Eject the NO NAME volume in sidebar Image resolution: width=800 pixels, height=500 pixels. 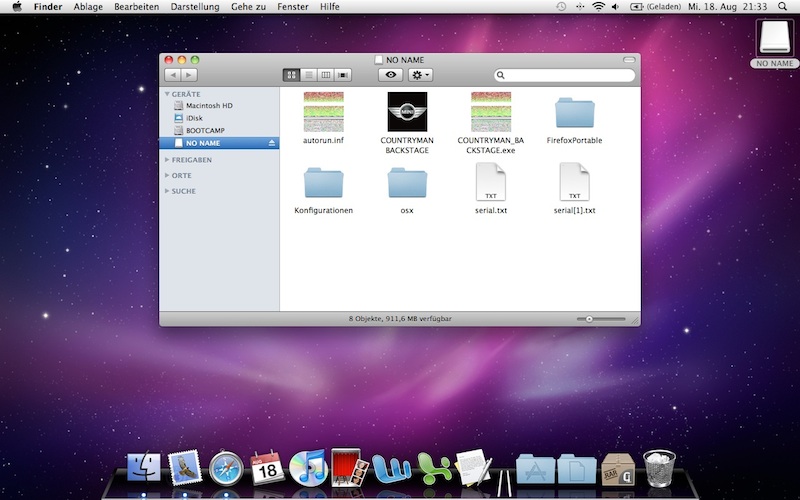(x=271, y=143)
